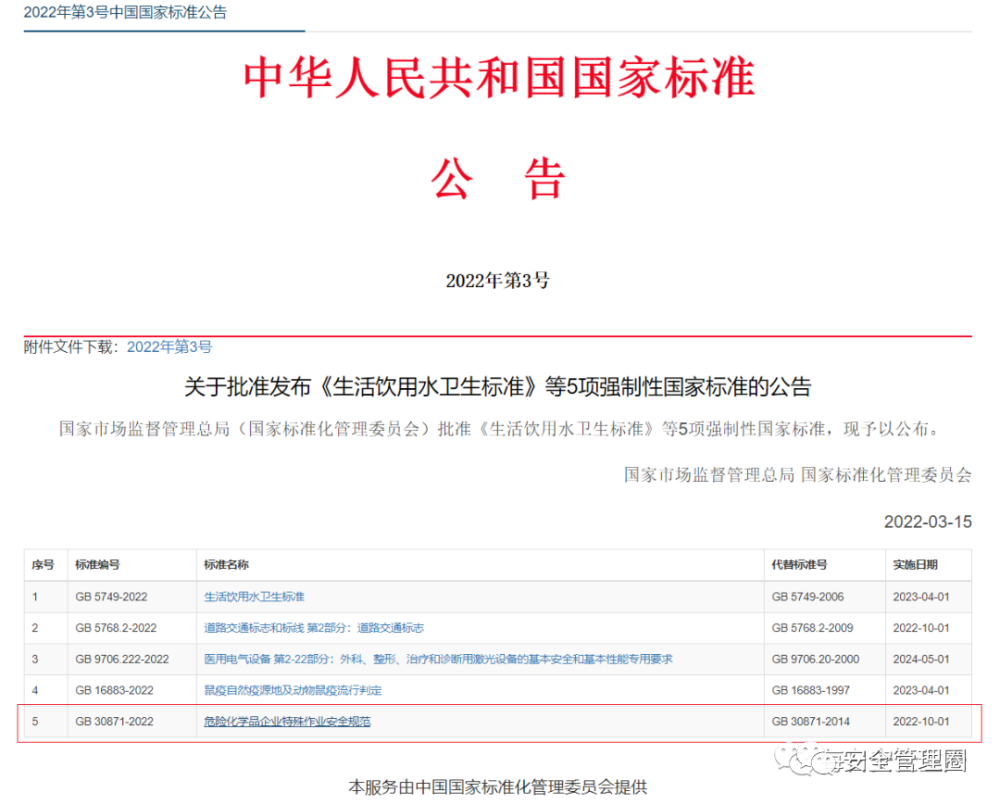The image size is (1000, 805).
Task: Select the GB 5749-2022 standard number cell
Action: (111, 597)
